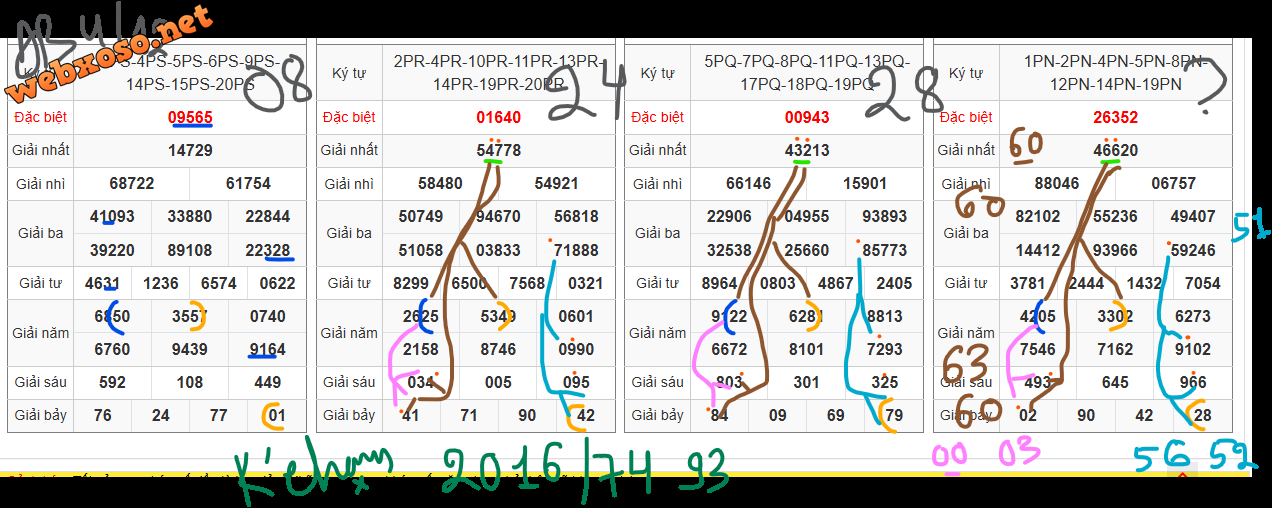Click special prize number 09565
1272x508 pixels.
190,118
